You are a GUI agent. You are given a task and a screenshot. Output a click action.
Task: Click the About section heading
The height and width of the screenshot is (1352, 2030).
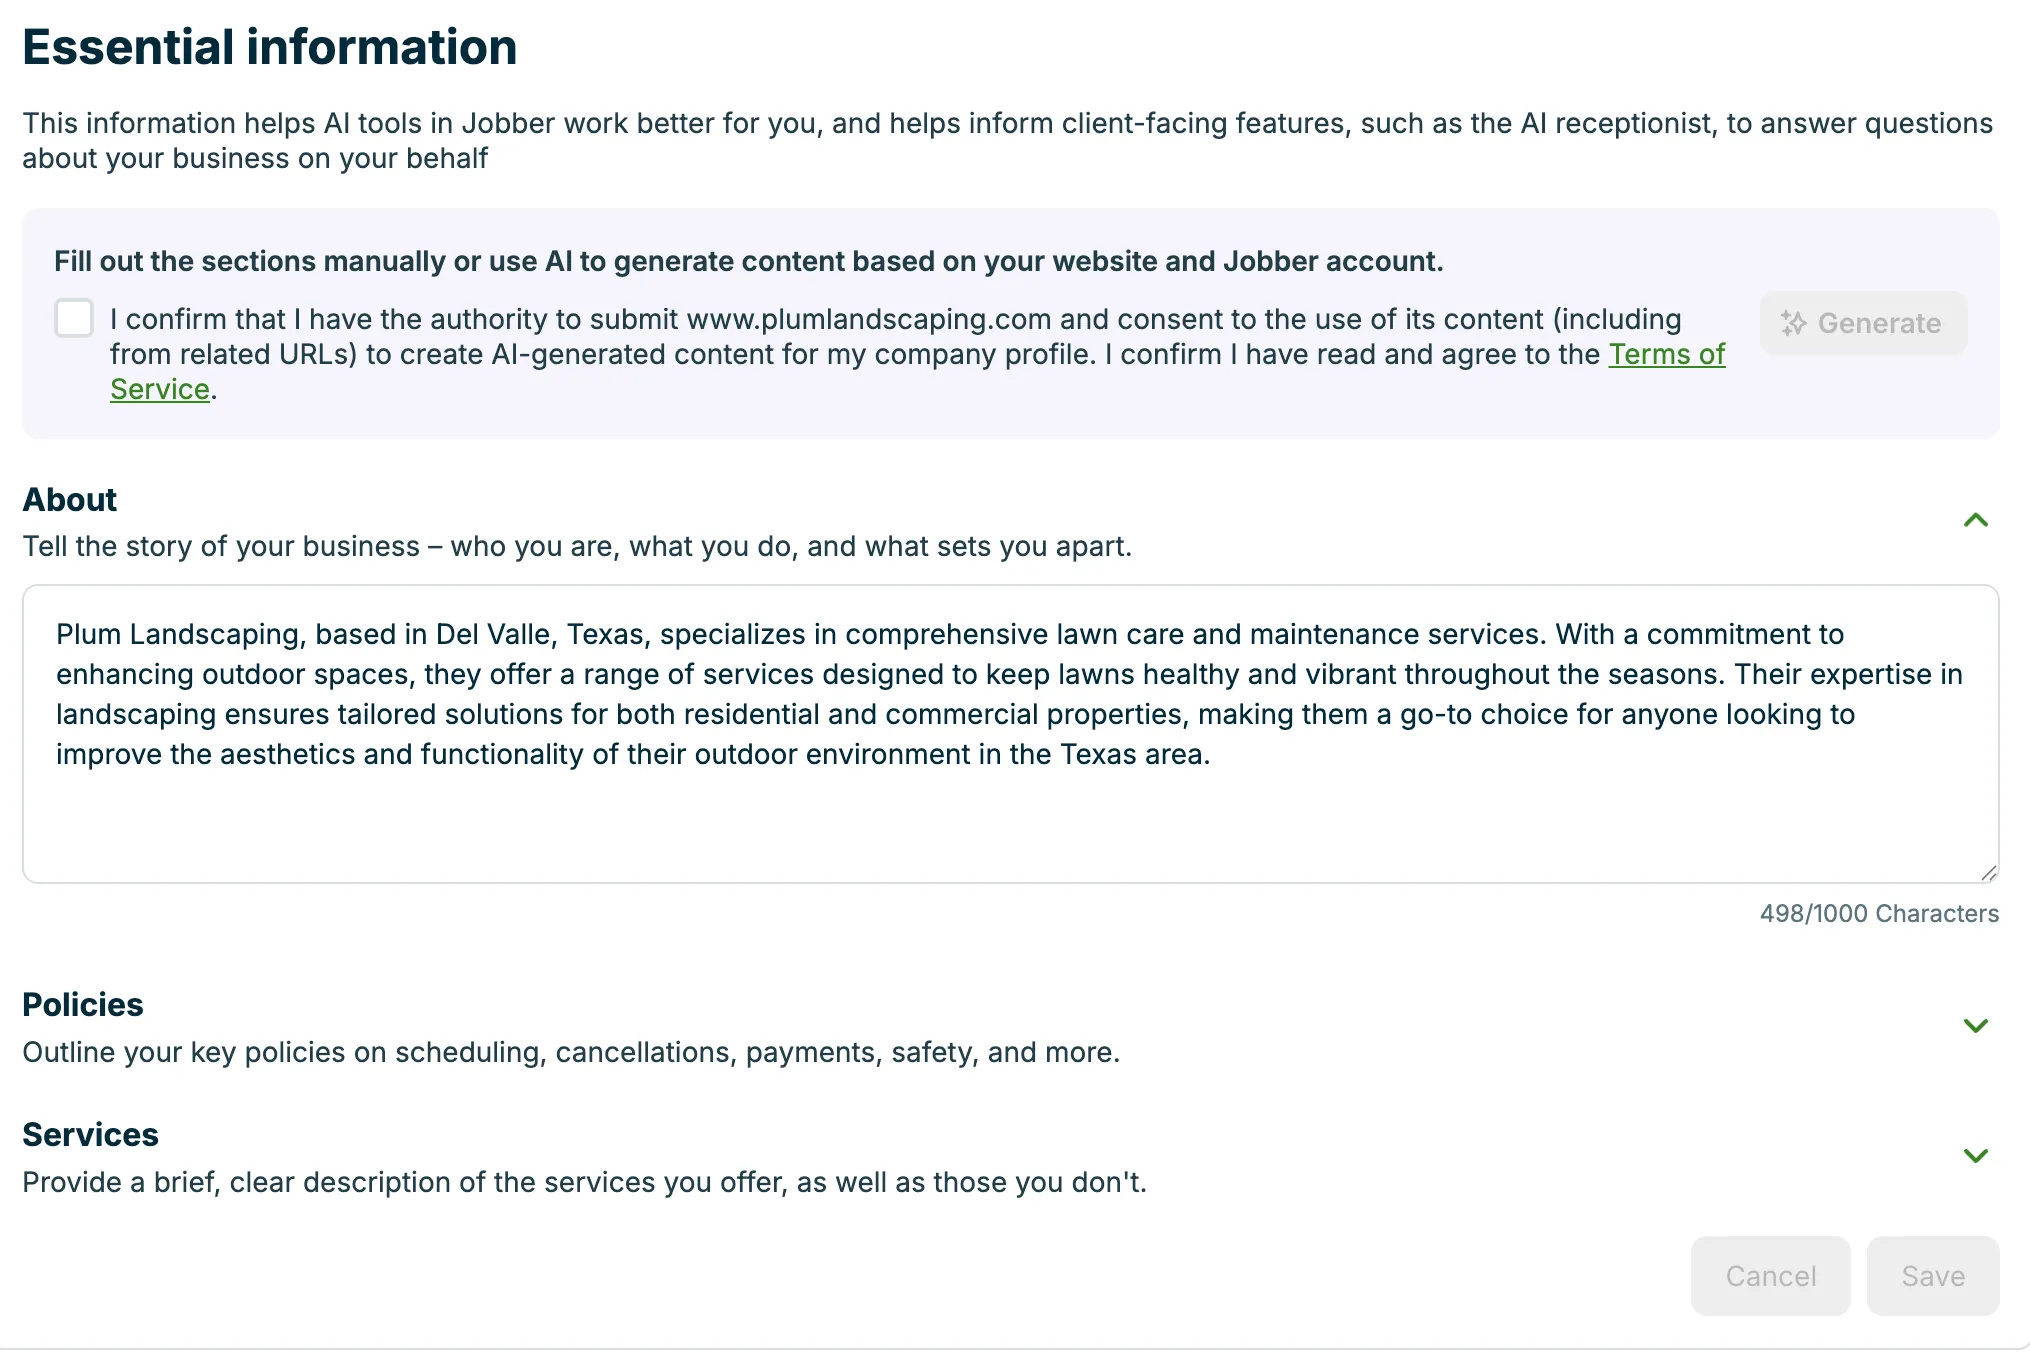(70, 499)
